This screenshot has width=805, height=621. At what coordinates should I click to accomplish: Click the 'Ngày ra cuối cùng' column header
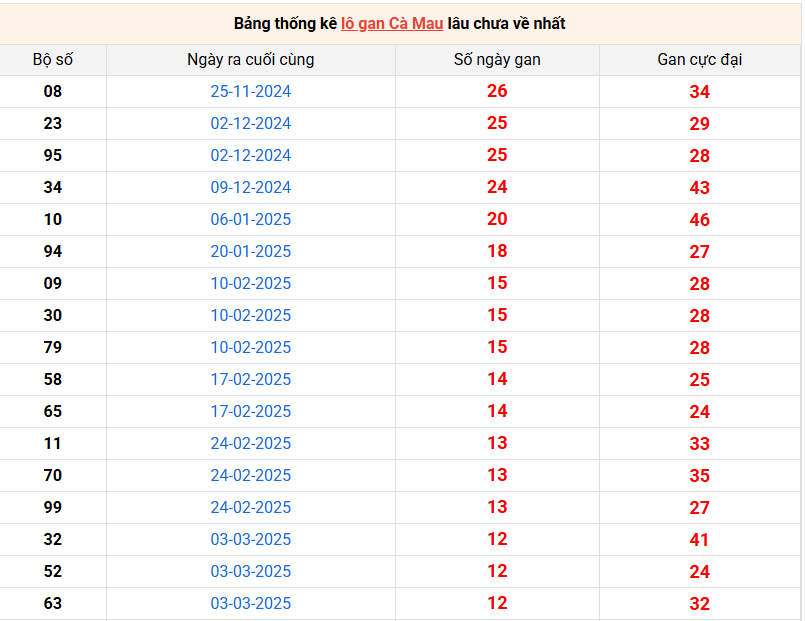pyautogui.click(x=250, y=59)
